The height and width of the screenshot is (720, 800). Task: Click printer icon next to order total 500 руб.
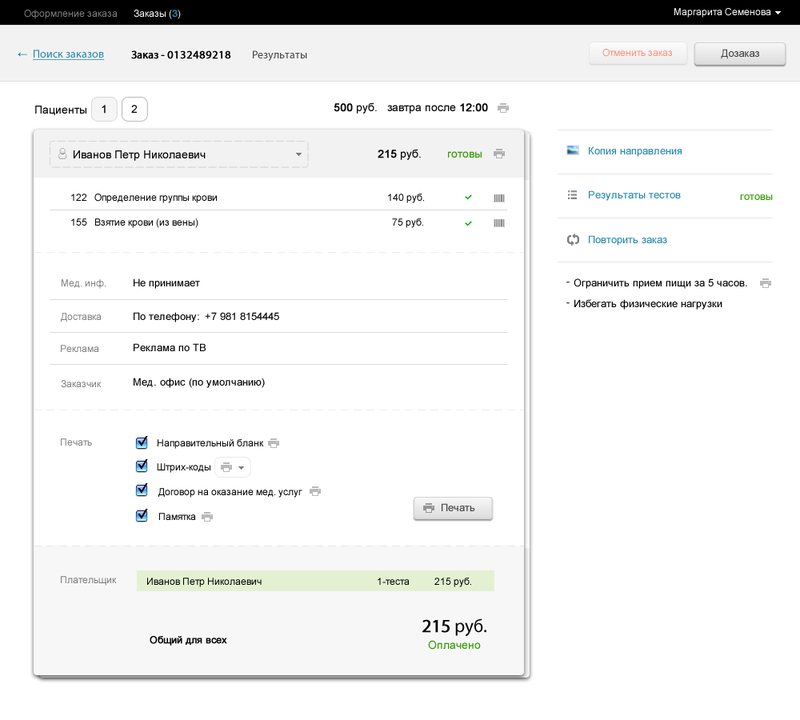pos(503,108)
